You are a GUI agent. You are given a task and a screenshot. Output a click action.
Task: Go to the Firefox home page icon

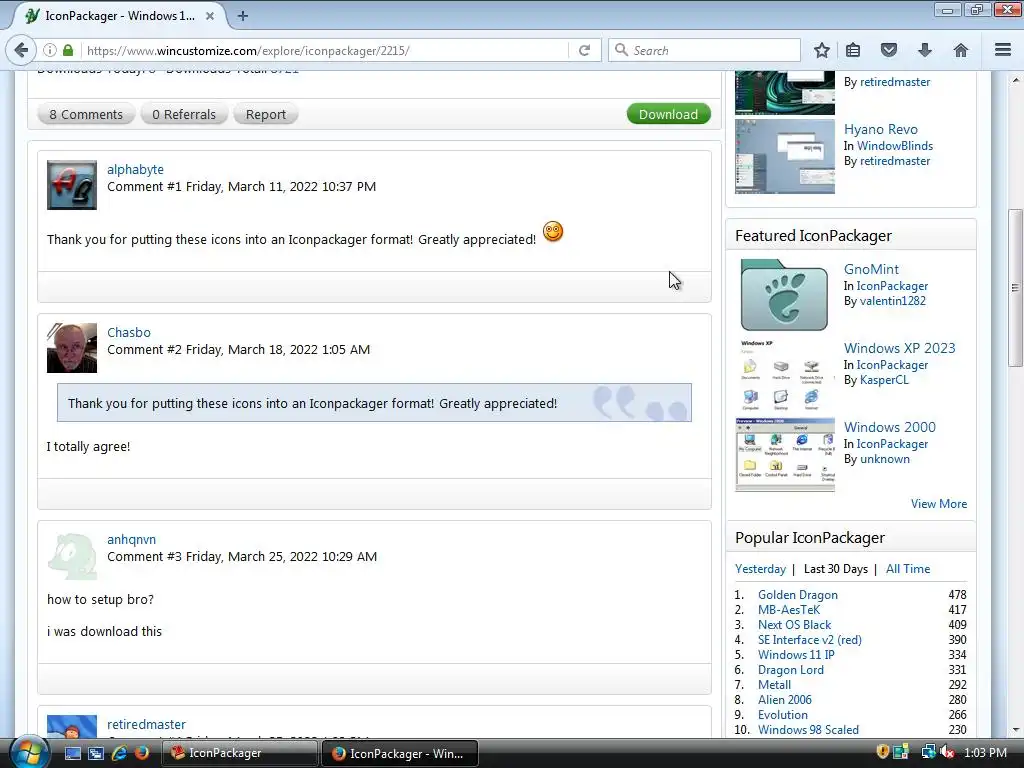click(961, 50)
